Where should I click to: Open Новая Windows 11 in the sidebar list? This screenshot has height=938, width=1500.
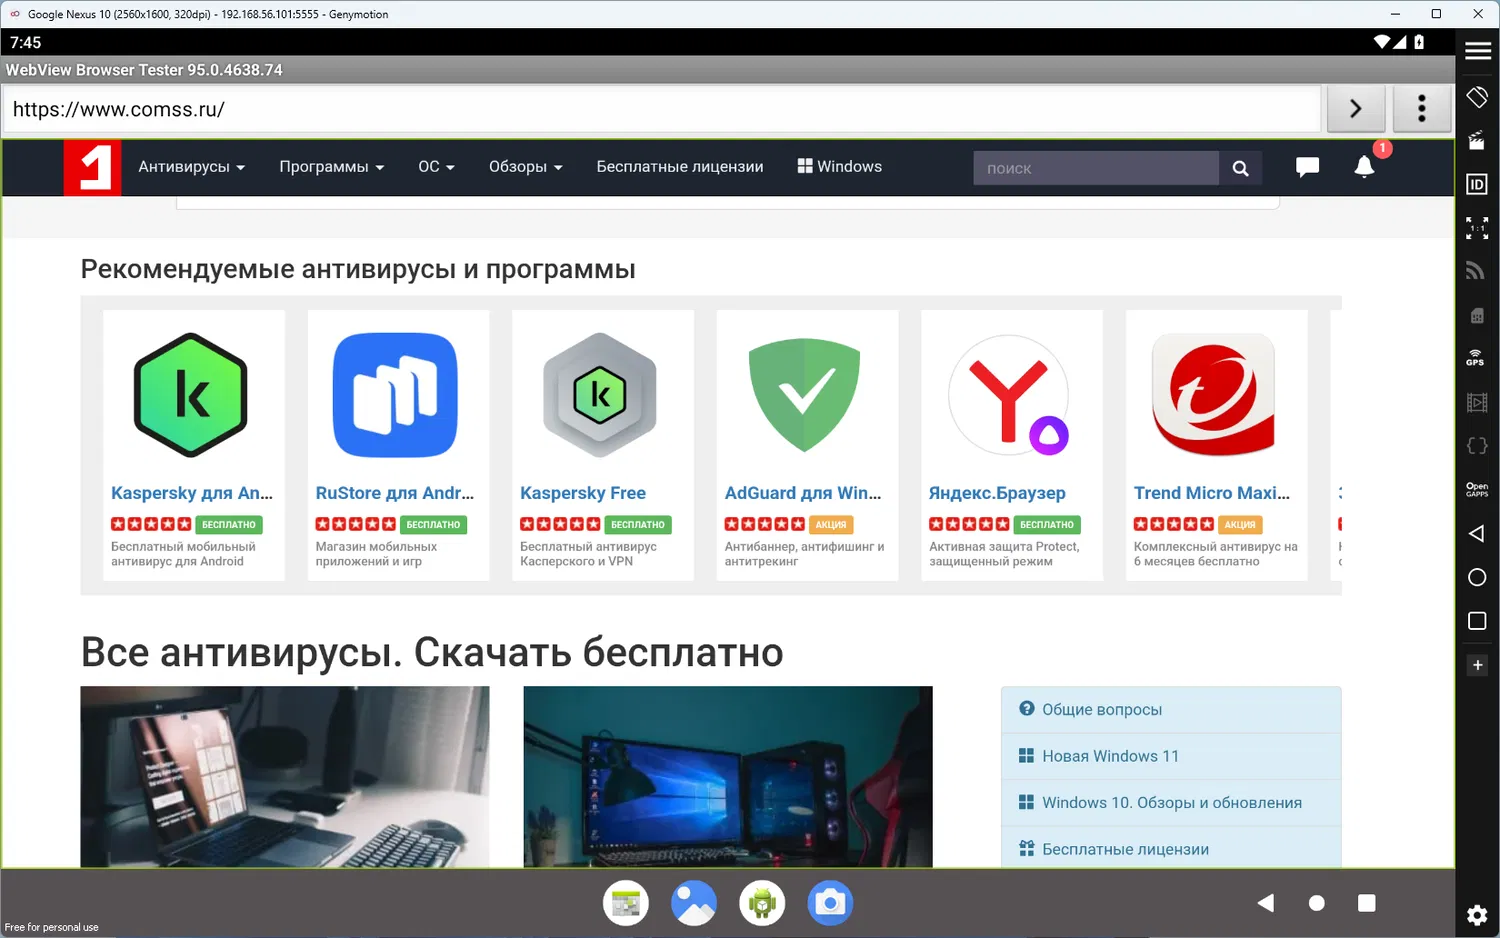point(1171,757)
